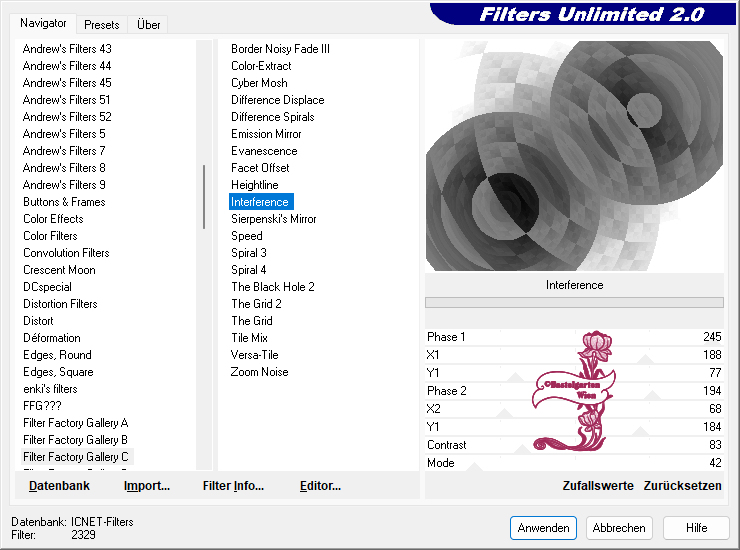This screenshot has height=550, width=740.
Task: Select Andrew's Filters 9 category
Action: coord(64,185)
